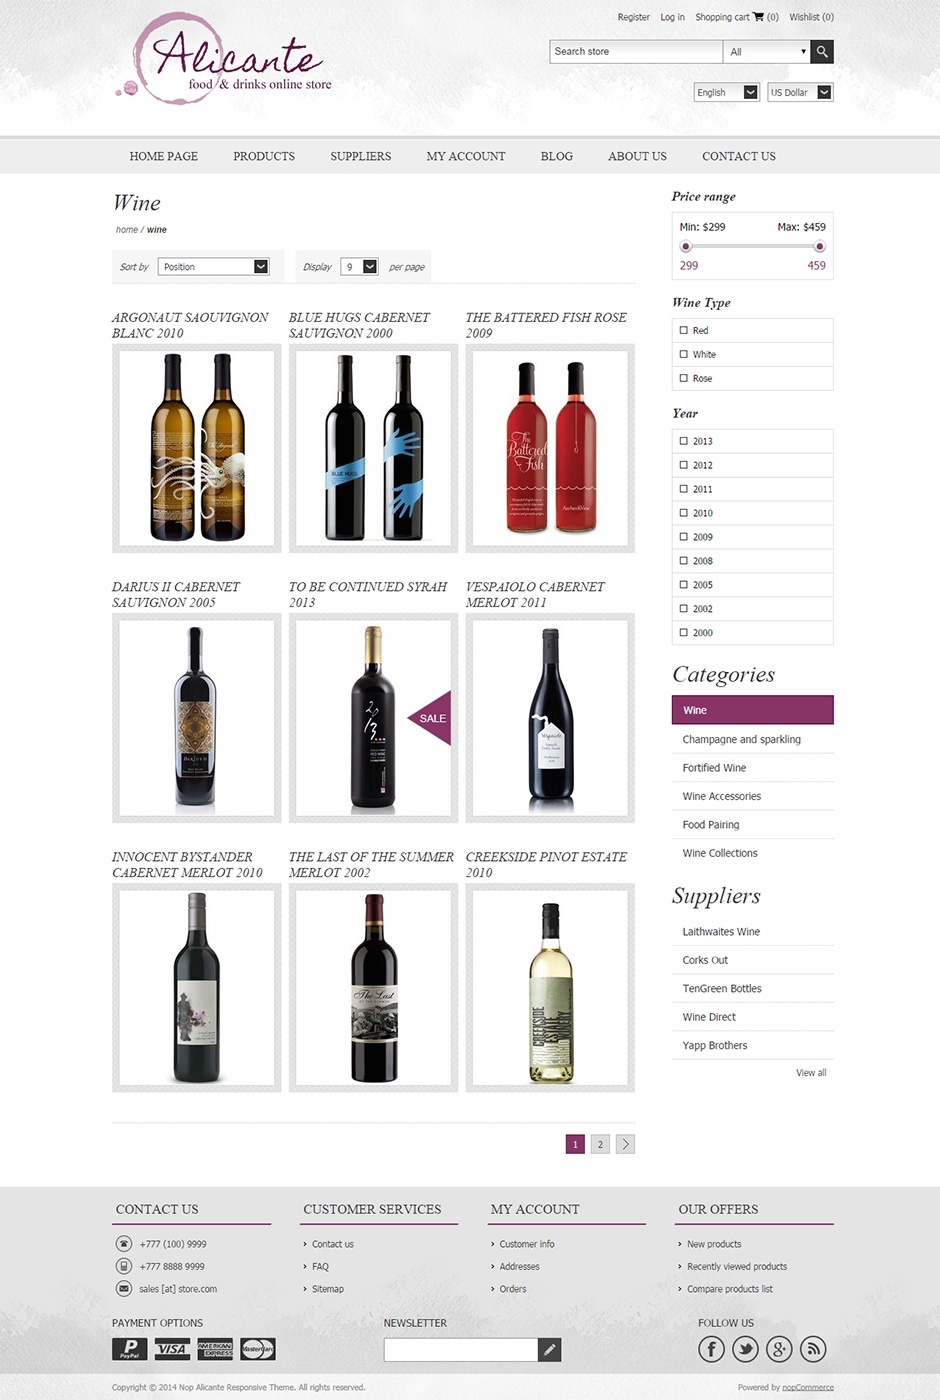Image resolution: width=940 pixels, height=1400 pixels.
Task: Go to the Blog menu item
Action: tap(557, 156)
